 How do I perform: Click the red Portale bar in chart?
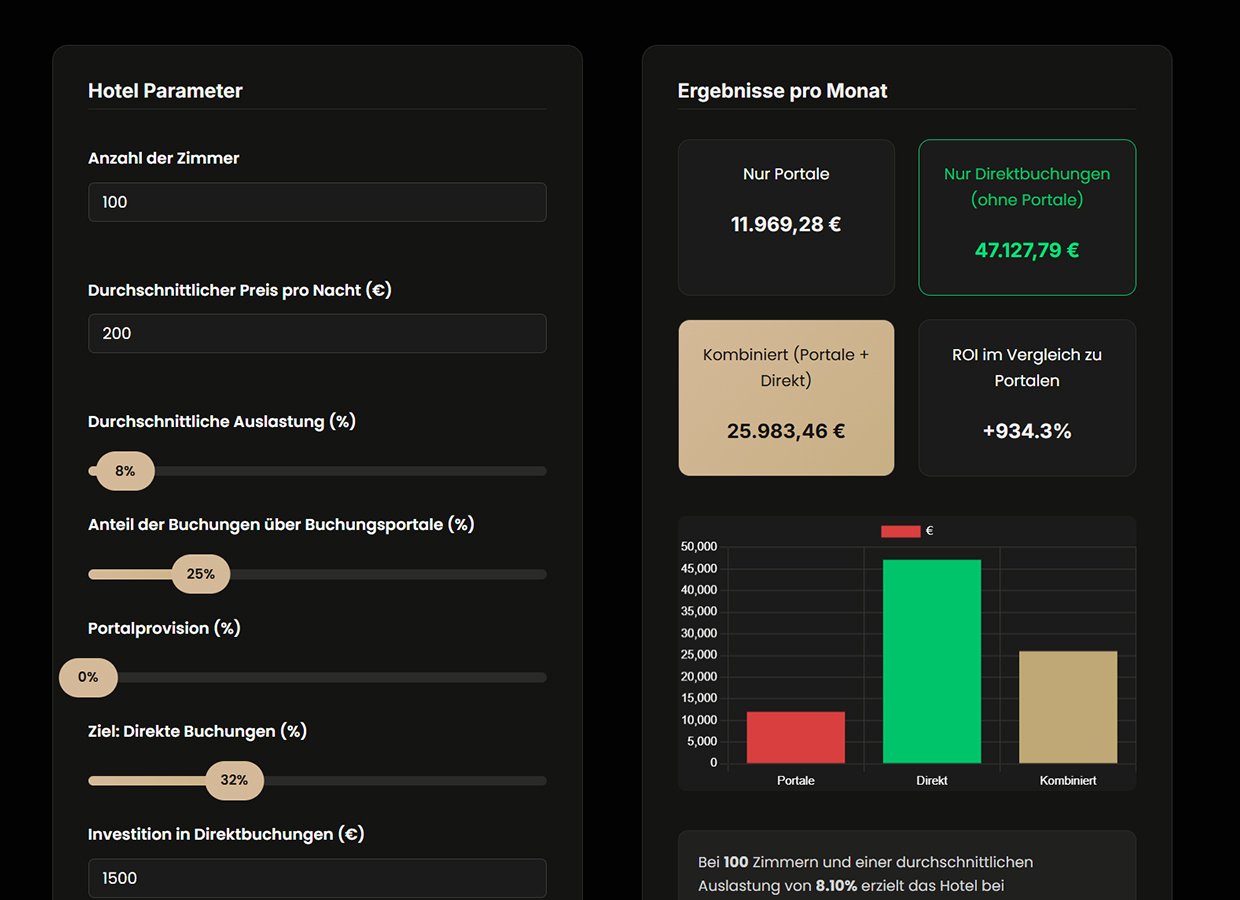[x=795, y=737]
